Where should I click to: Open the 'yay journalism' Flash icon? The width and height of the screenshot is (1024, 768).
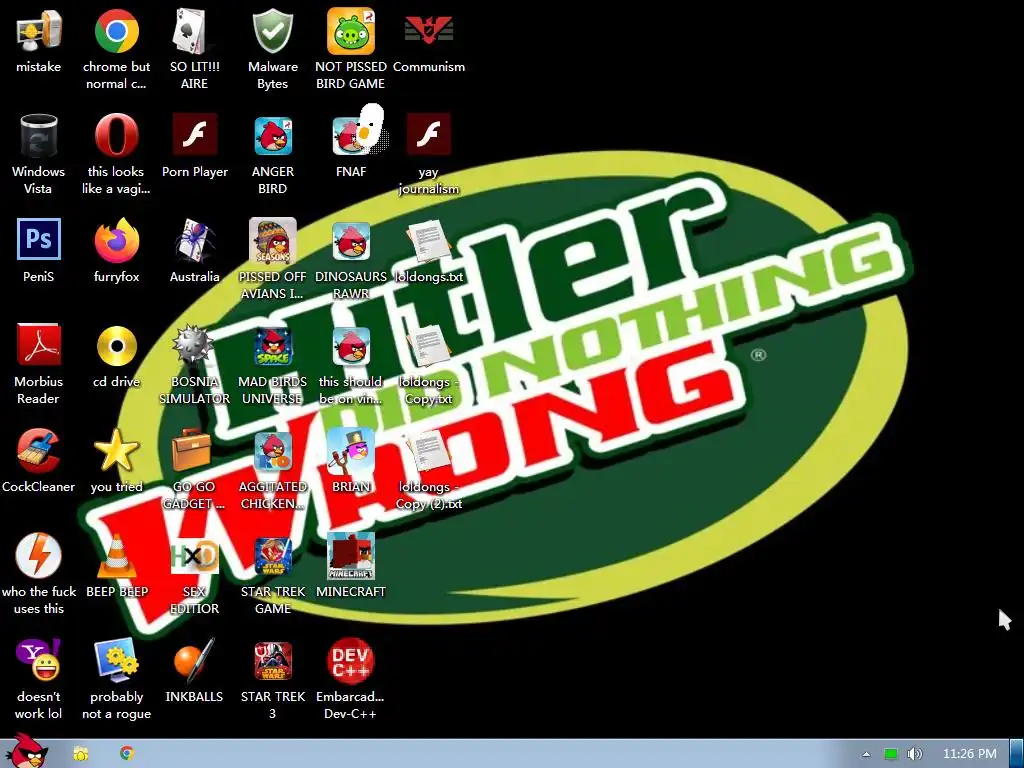click(x=429, y=135)
